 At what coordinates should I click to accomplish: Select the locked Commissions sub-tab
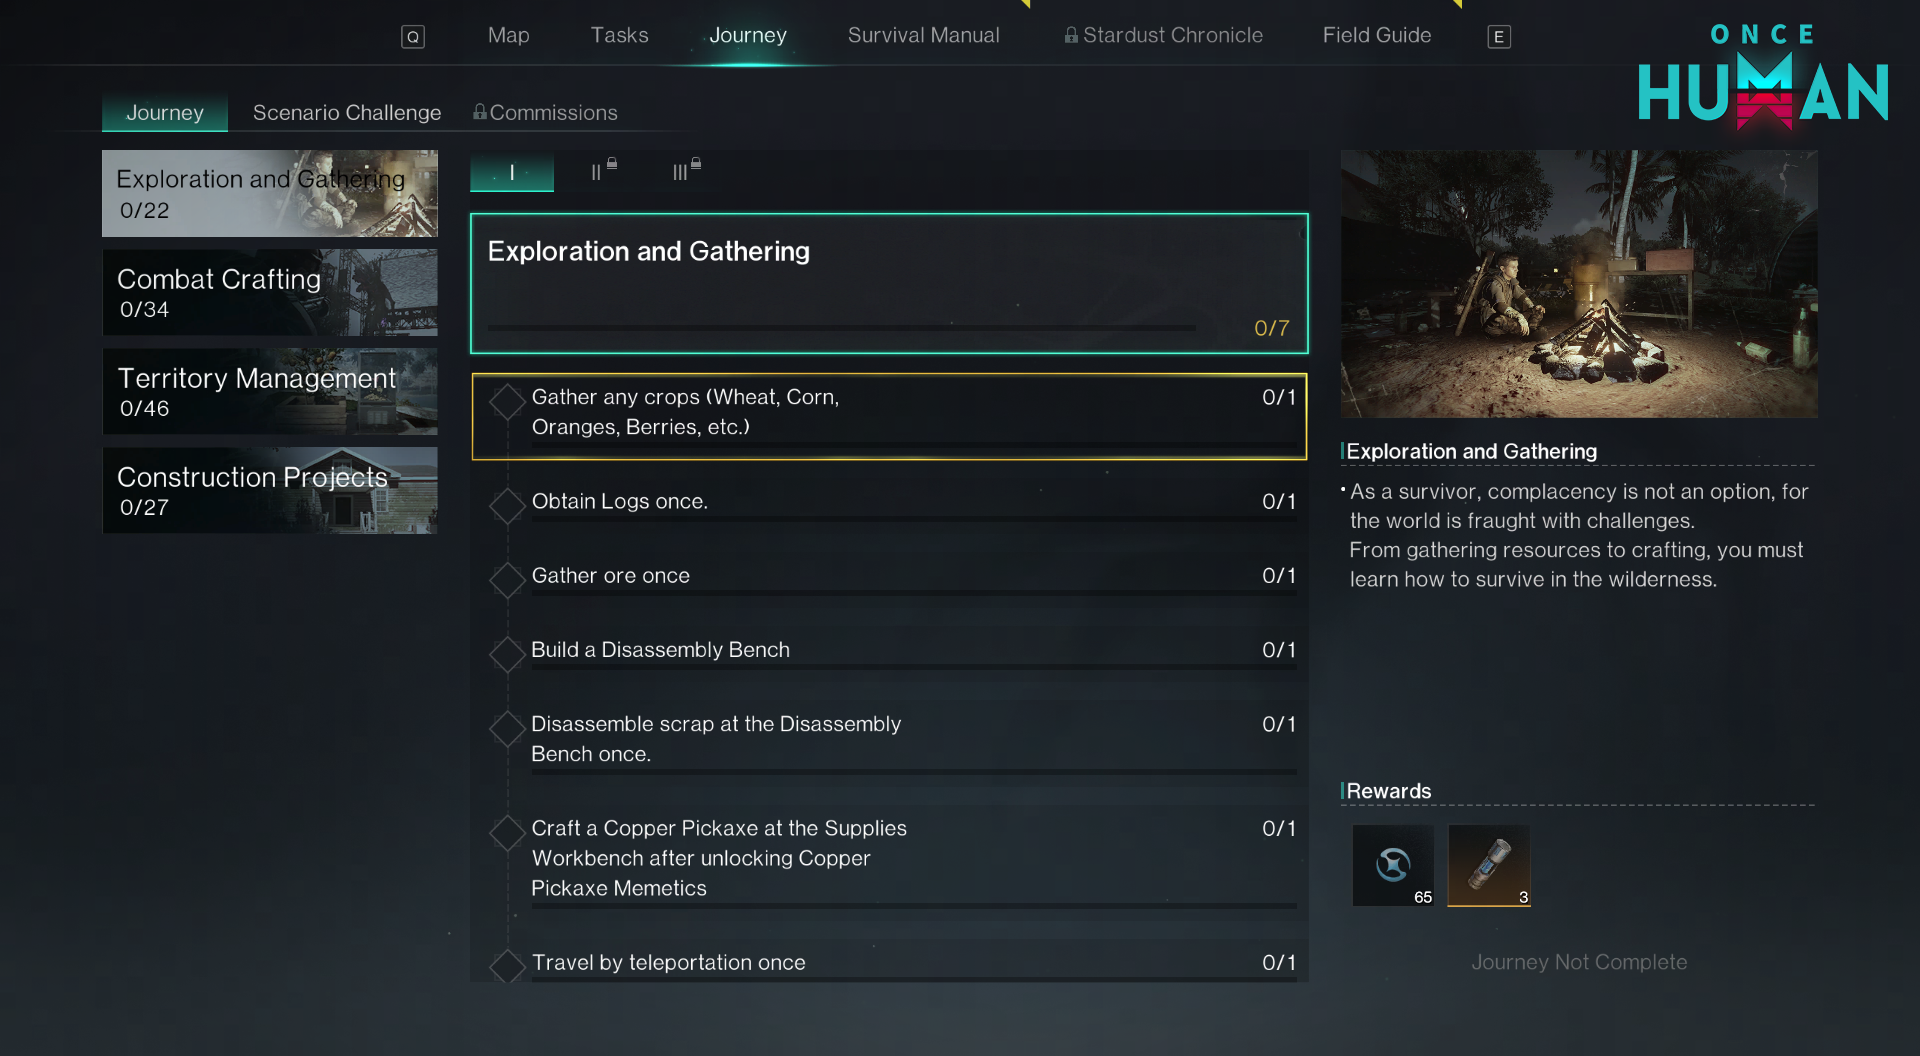click(x=545, y=113)
